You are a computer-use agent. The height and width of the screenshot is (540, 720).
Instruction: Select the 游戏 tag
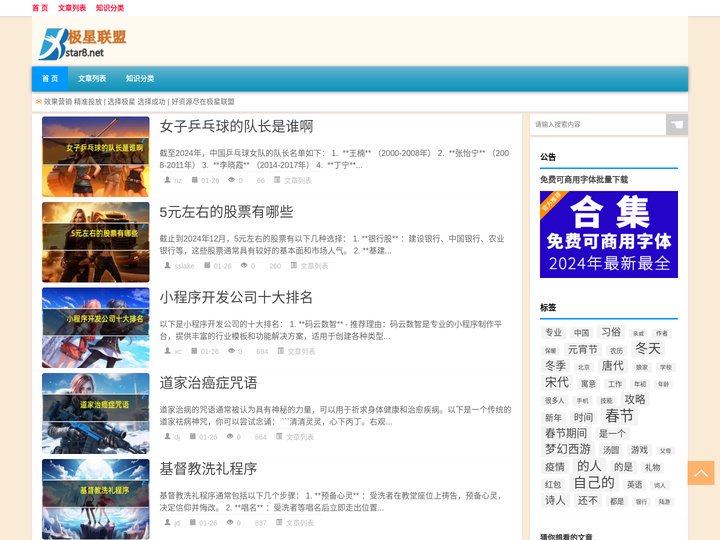point(639,450)
